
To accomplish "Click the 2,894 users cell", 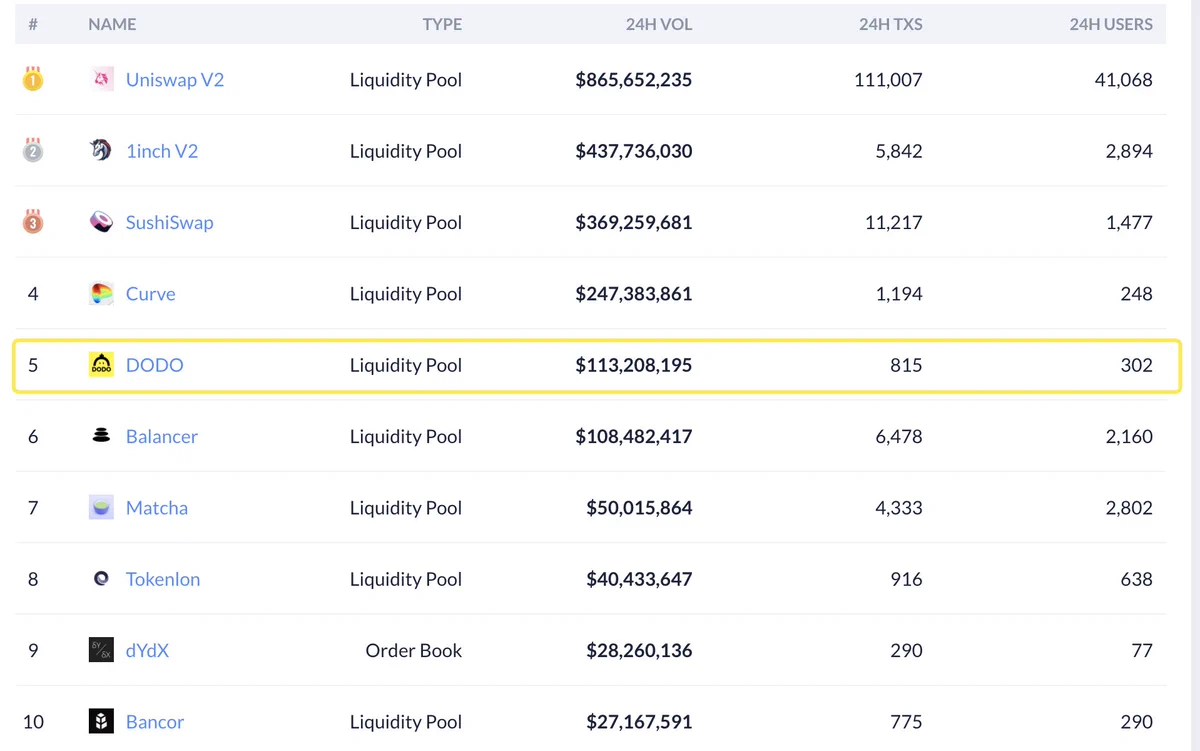I will click(1129, 151).
